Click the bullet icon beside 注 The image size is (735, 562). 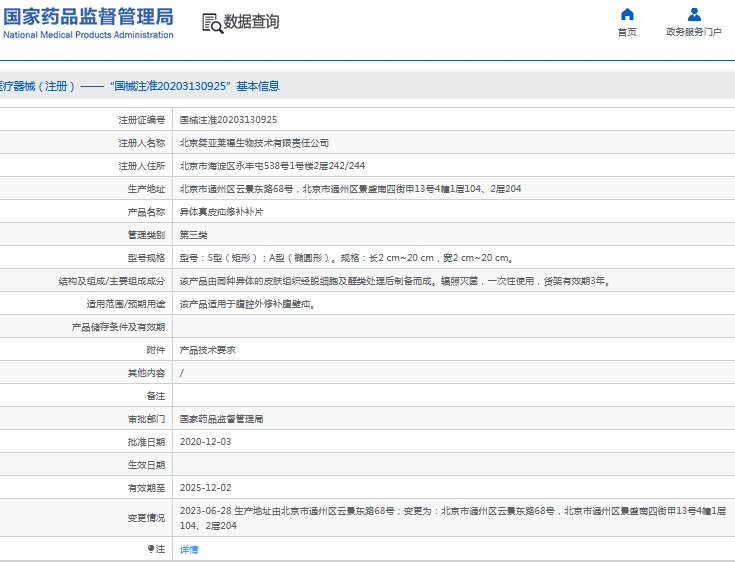tap(150, 548)
